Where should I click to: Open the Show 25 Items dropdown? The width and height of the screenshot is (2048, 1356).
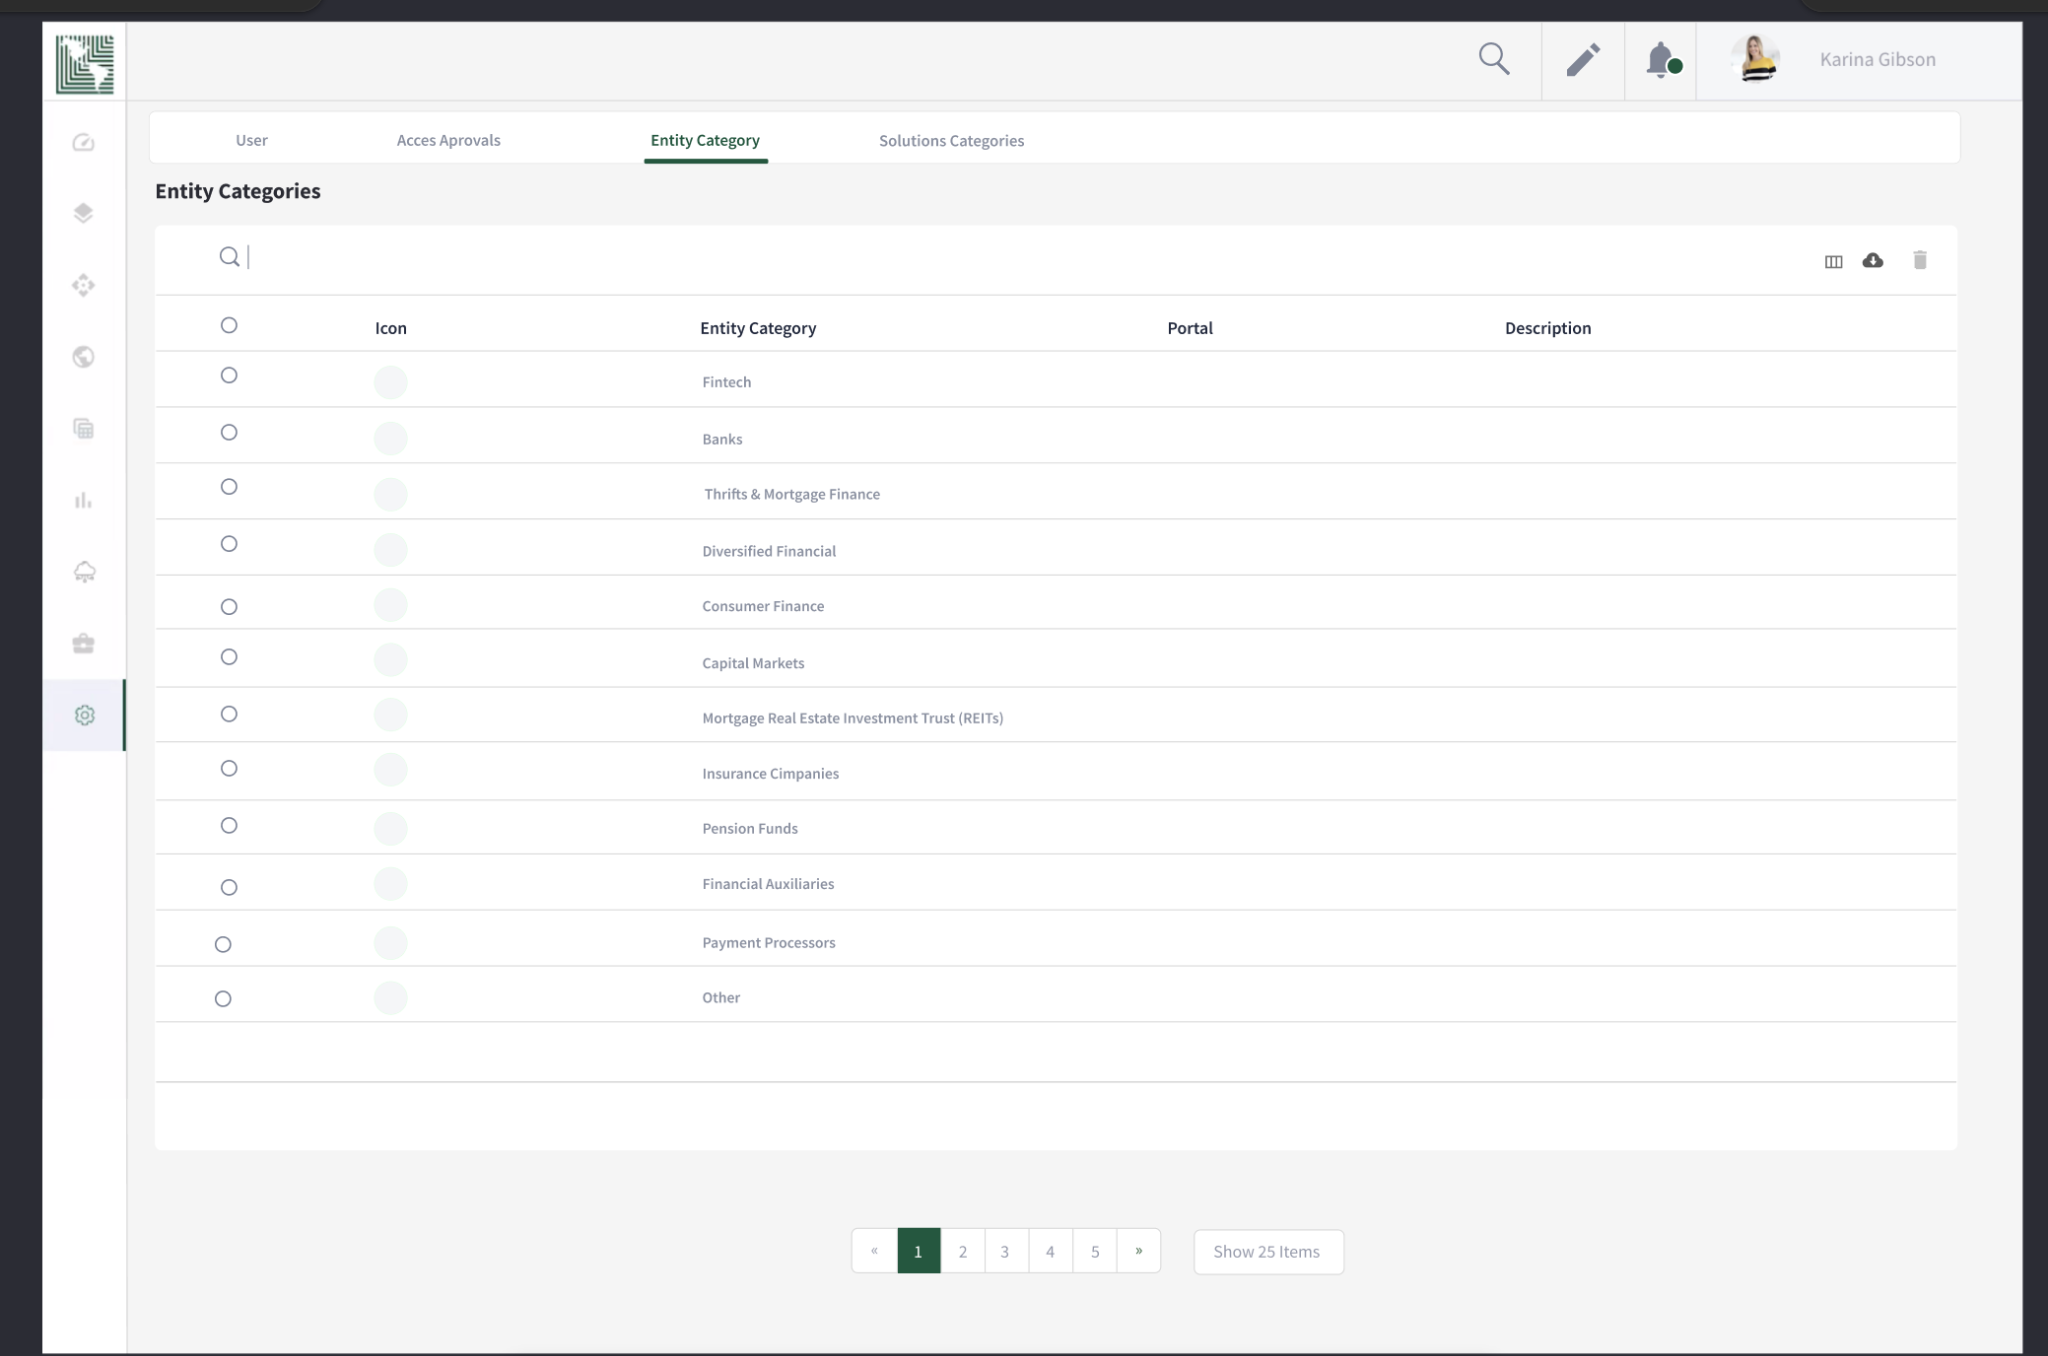click(1268, 1251)
